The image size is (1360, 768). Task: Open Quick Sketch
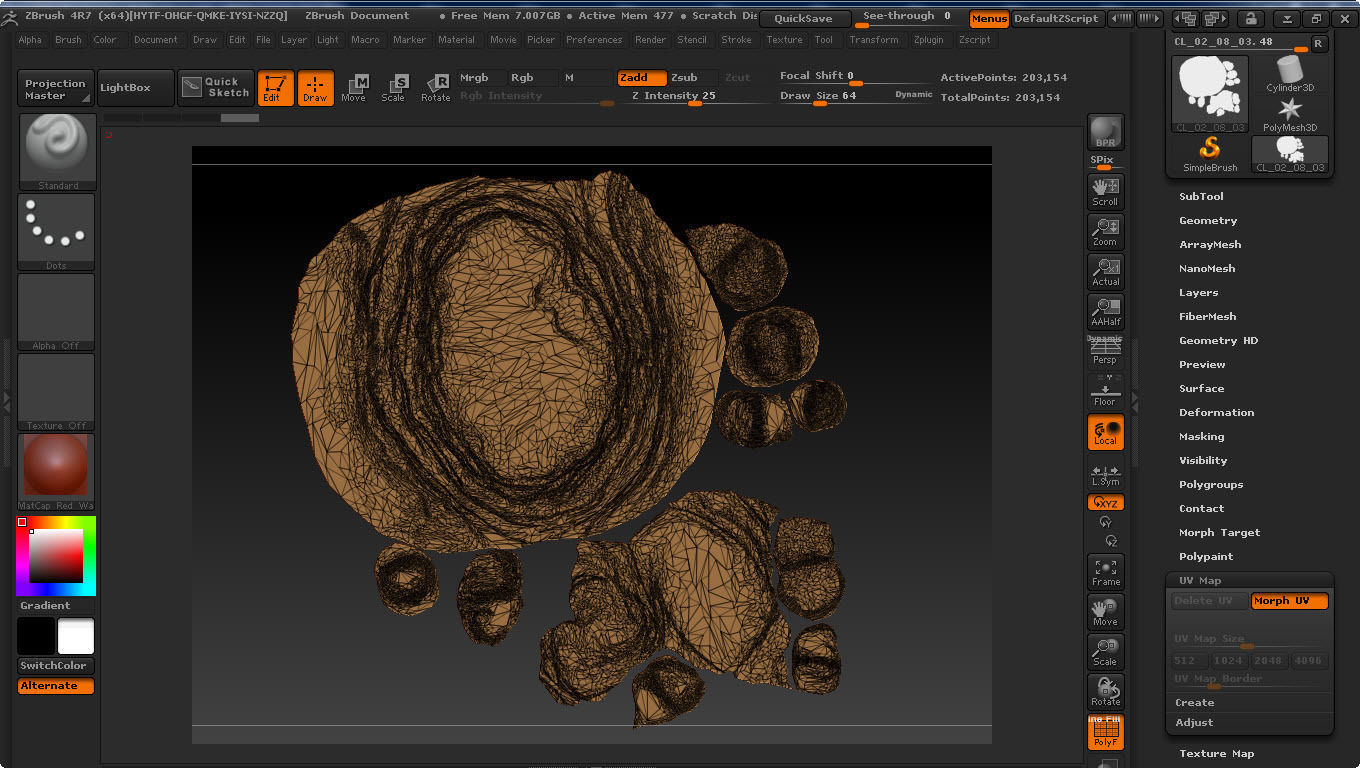click(x=216, y=87)
